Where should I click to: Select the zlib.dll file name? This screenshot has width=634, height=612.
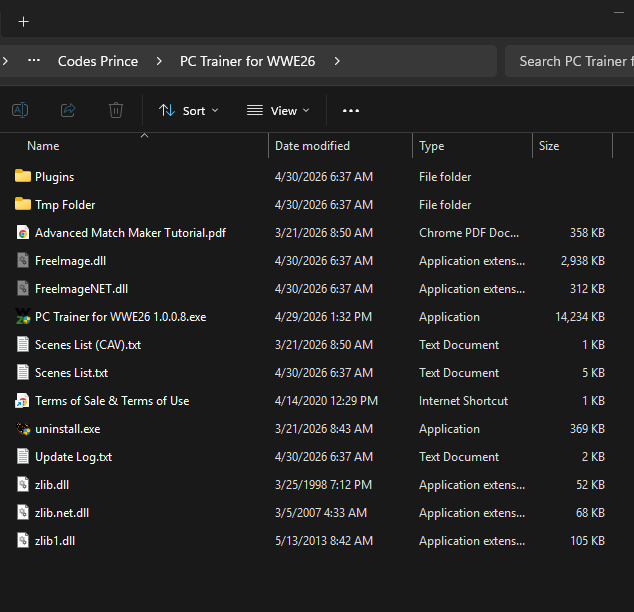[x=52, y=485]
